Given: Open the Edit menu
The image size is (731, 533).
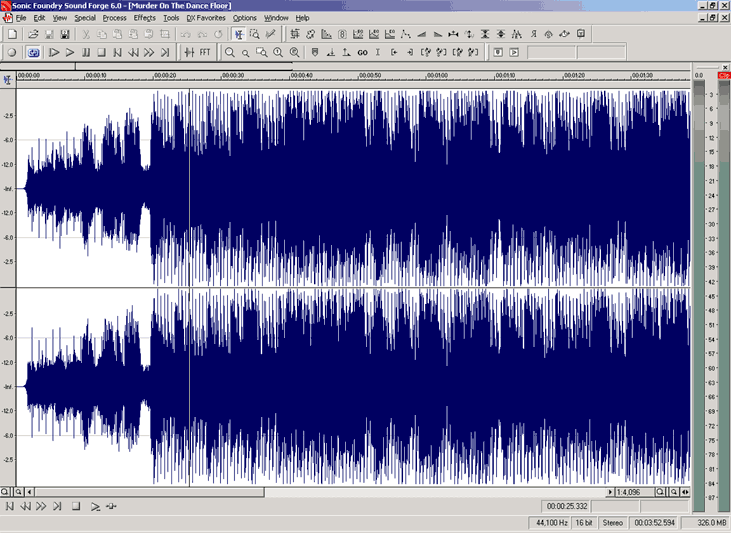Looking at the screenshot, I should (39, 18).
